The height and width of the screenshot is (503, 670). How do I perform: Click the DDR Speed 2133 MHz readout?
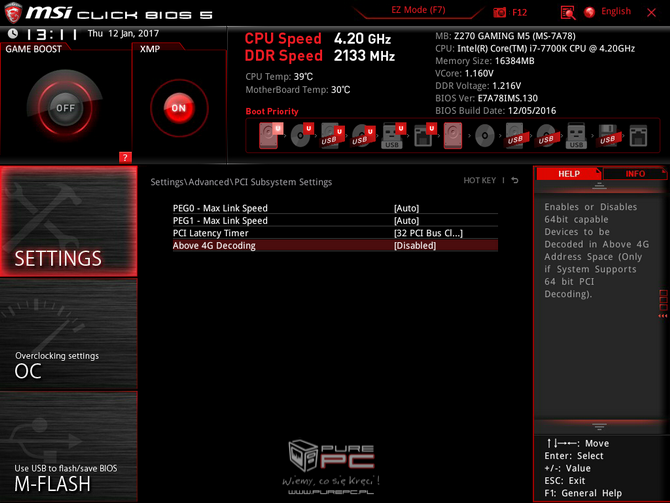click(320, 56)
